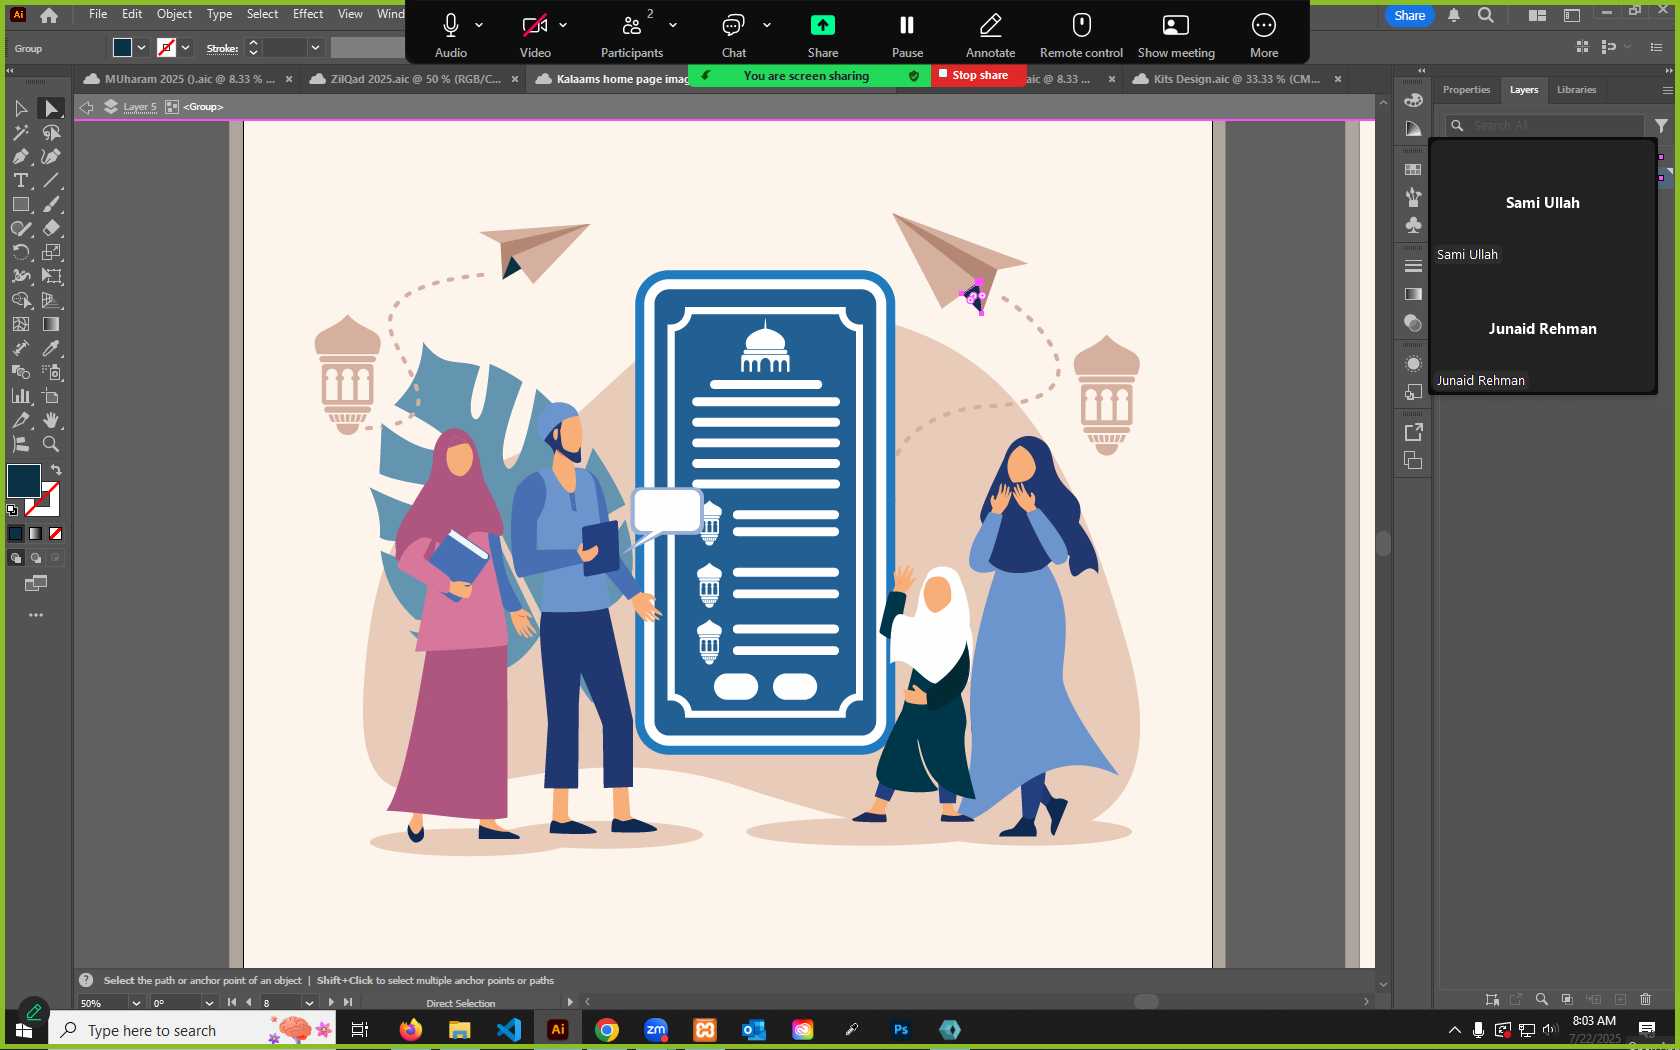
Task: Select the Free Transform tool
Action: 51,276
